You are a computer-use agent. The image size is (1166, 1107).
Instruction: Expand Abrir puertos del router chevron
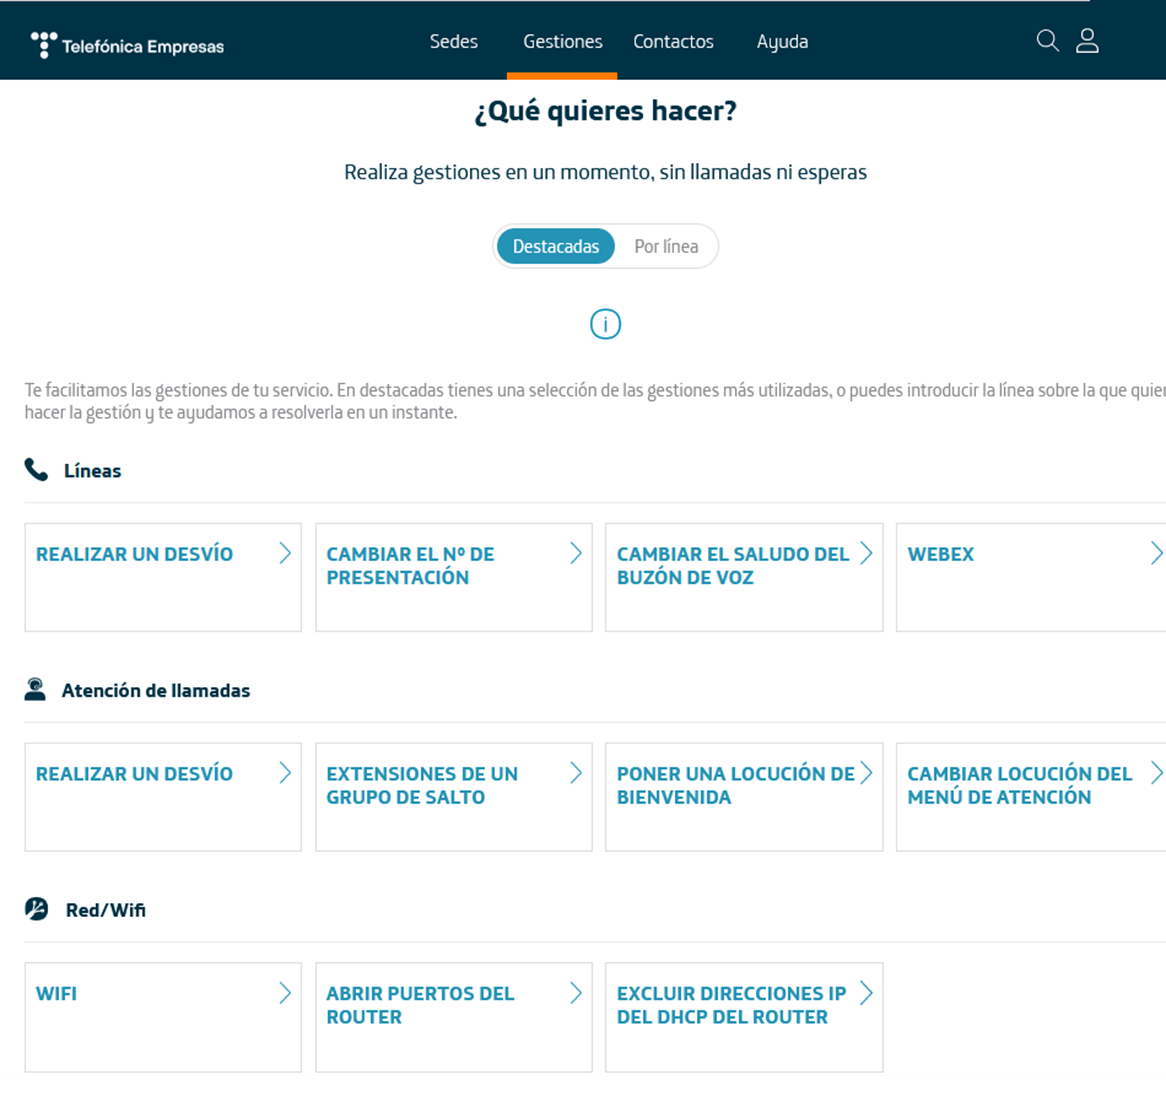point(576,993)
